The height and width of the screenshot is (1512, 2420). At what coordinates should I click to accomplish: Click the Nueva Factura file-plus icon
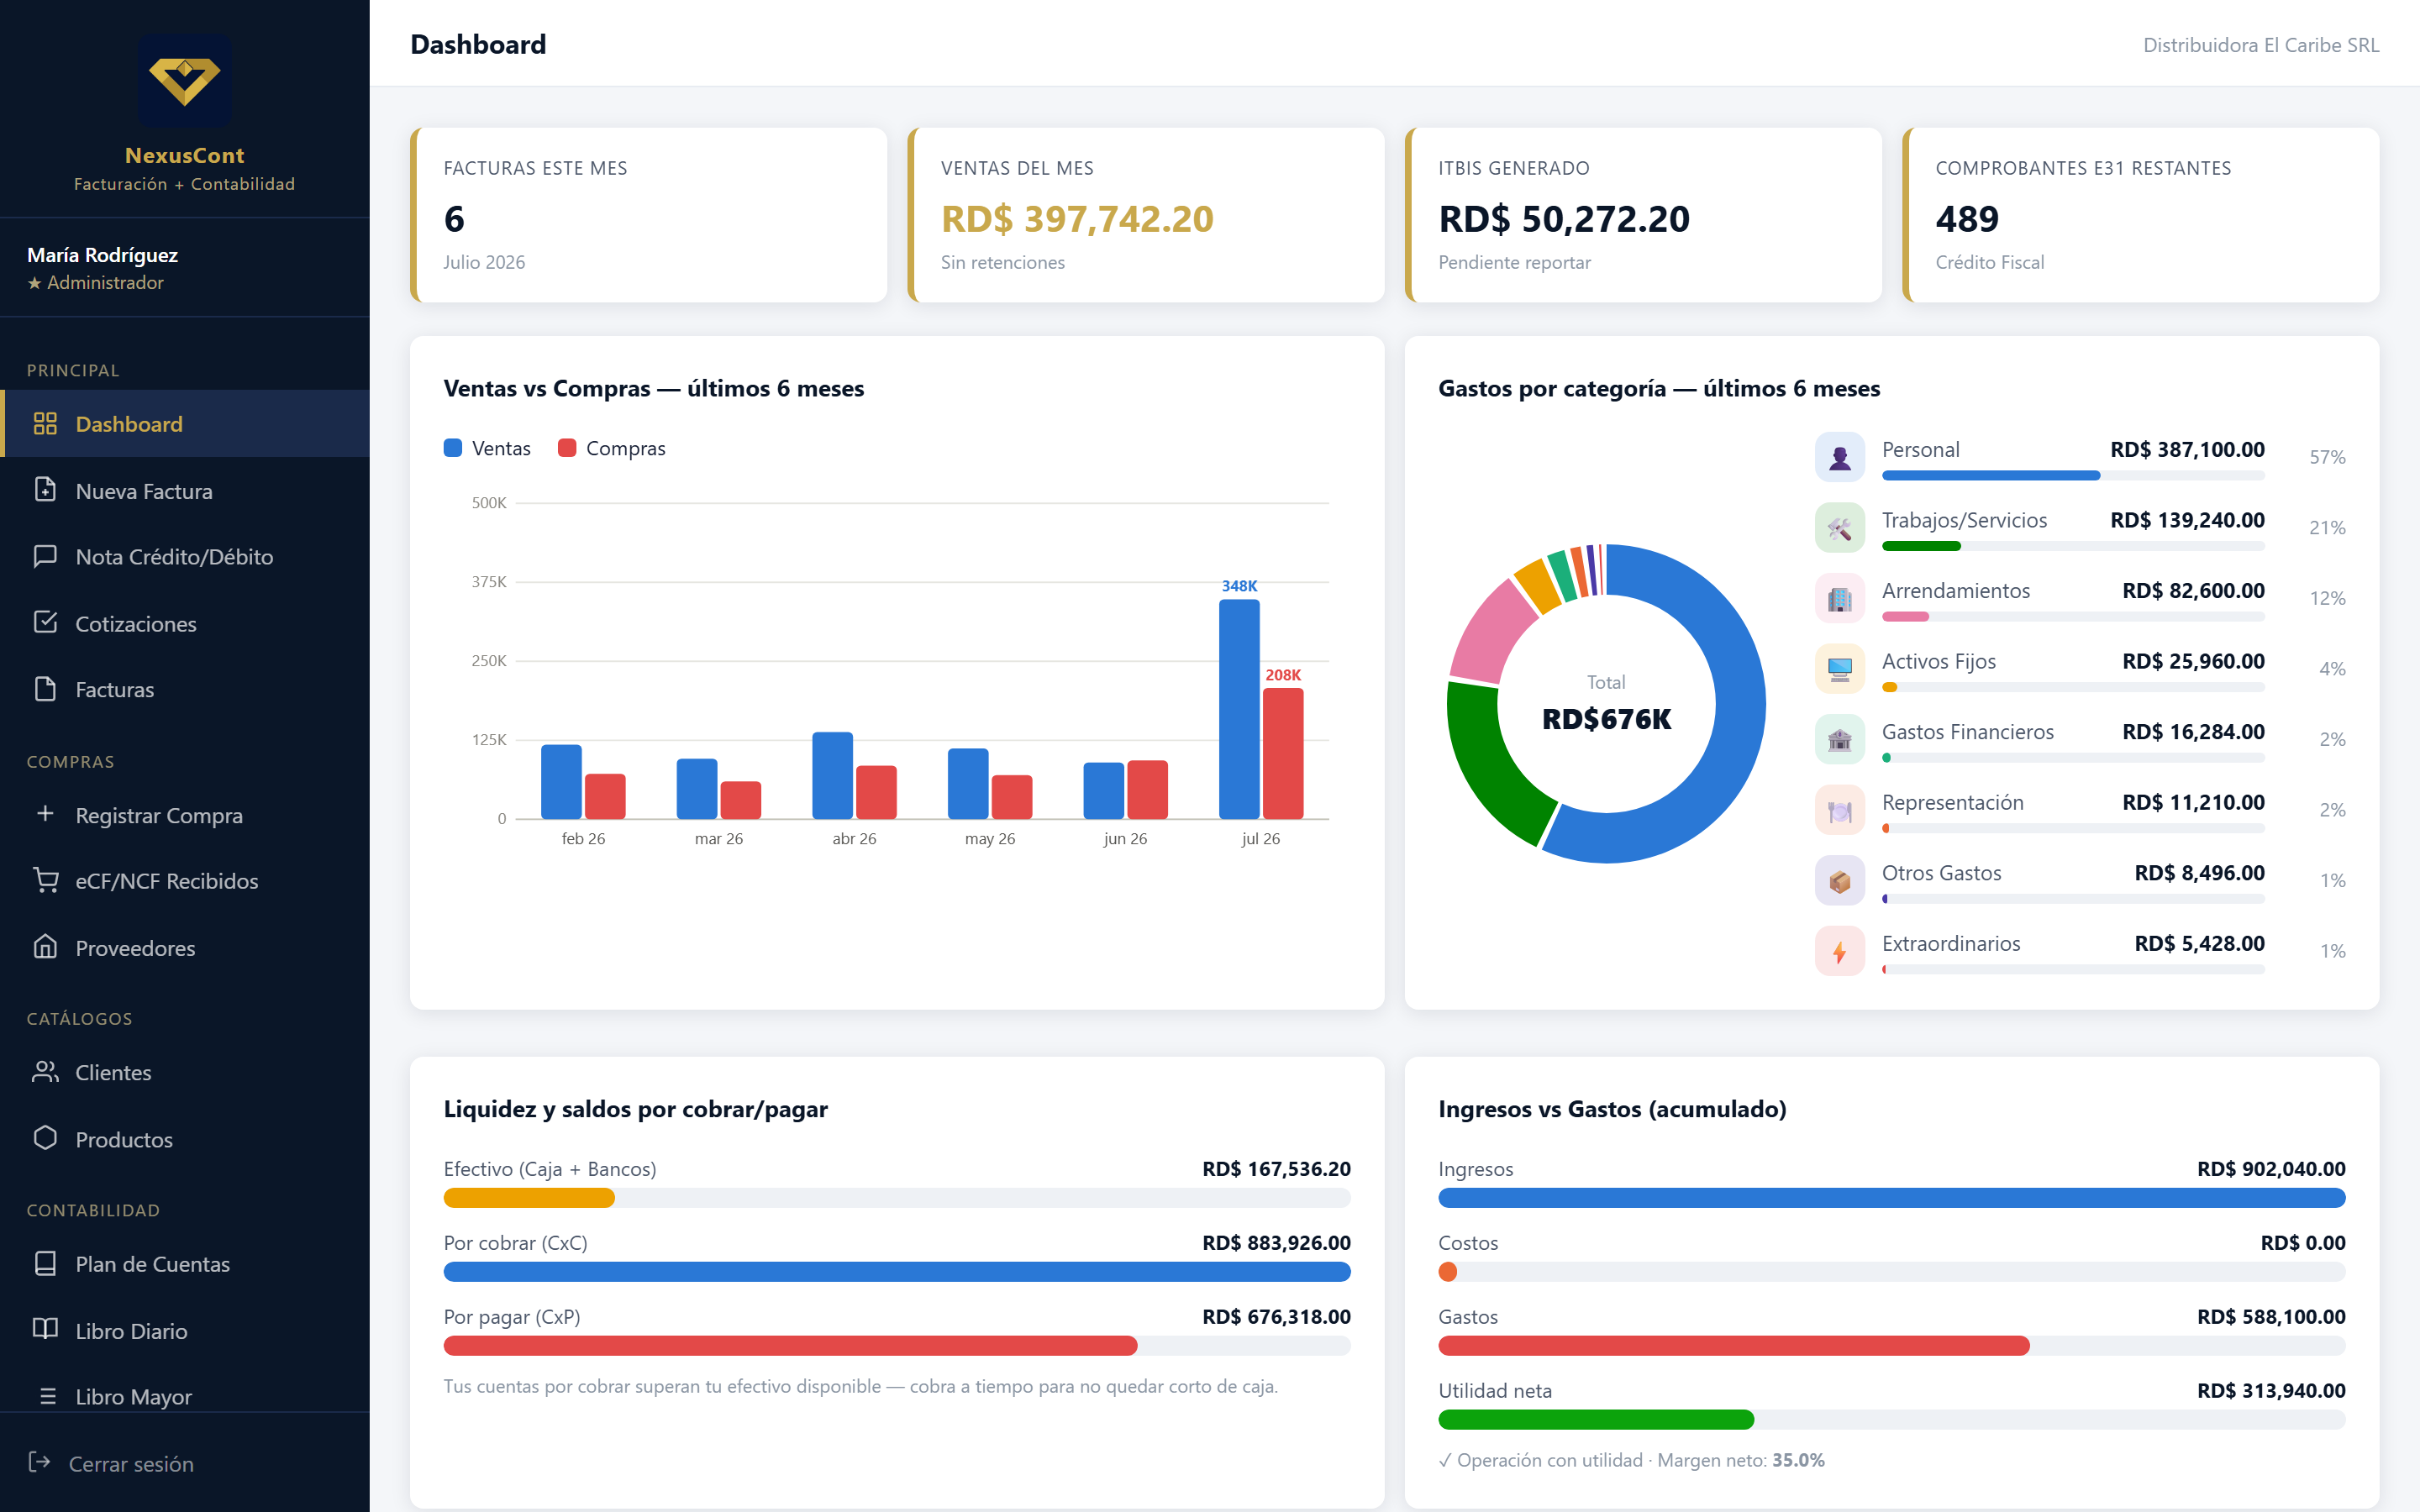45,490
